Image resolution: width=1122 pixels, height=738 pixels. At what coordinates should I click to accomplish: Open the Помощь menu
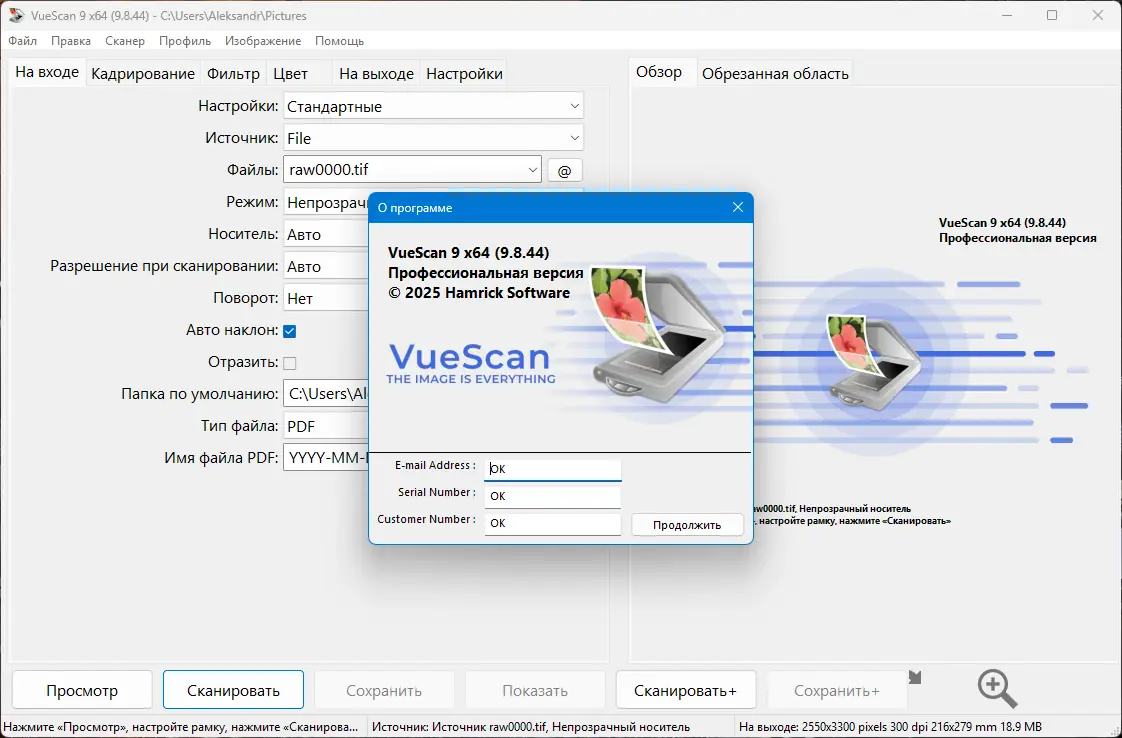point(339,41)
